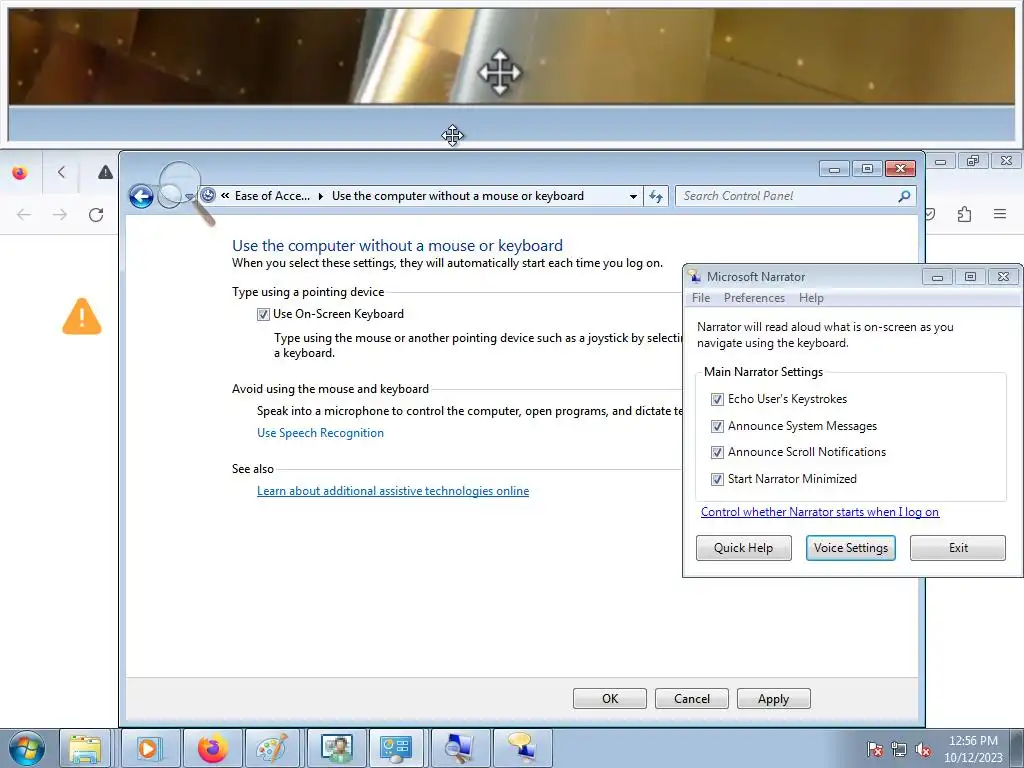Viewport: 1024px width, 768px height.
Task: Click breadcrumb arrow after Ease of Acce...
Action: pyautogui.click(x=321, y=196)
